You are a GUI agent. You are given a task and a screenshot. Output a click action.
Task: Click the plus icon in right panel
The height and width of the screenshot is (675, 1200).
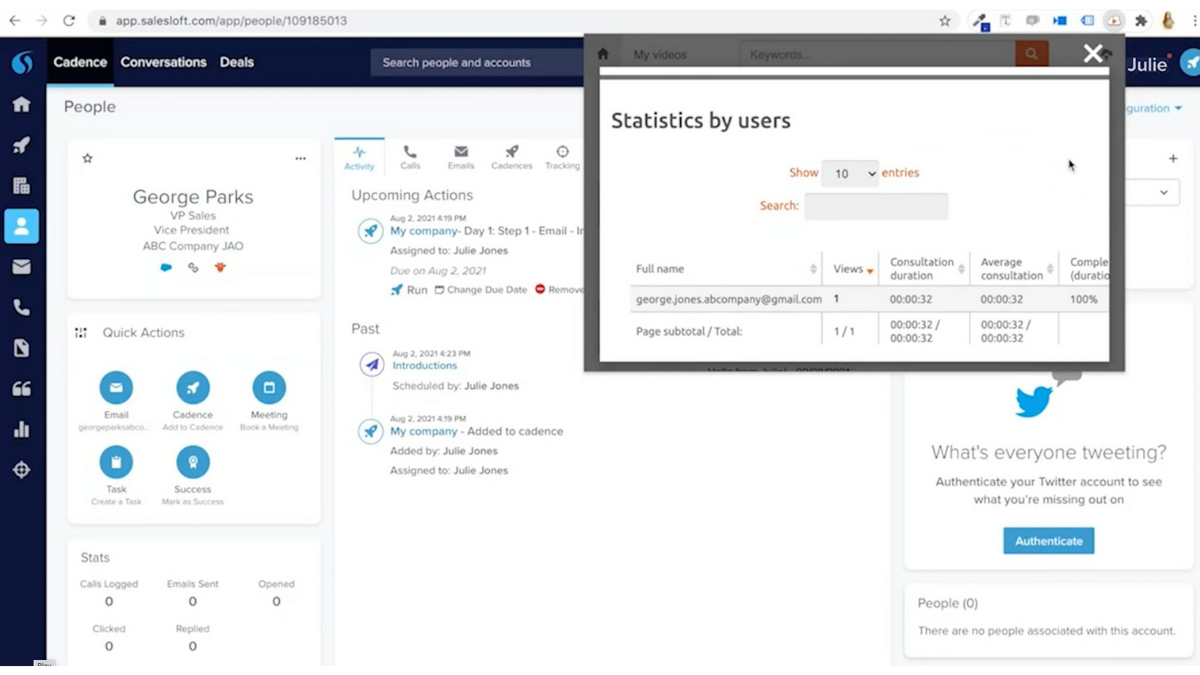click(x=1173, y=158)
